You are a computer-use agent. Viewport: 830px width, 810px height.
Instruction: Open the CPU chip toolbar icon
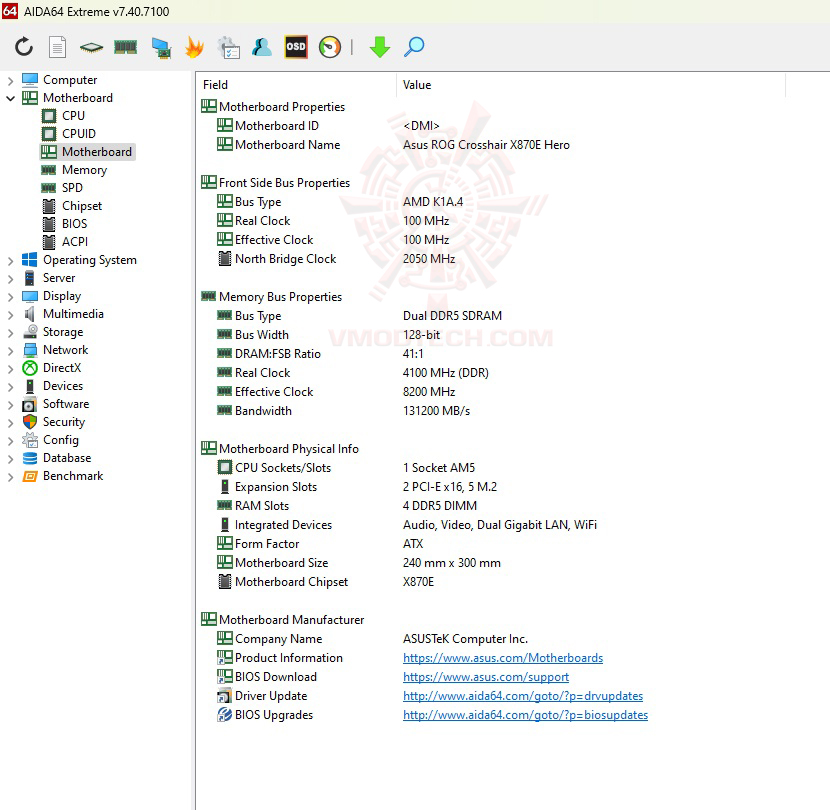[91, 48]
